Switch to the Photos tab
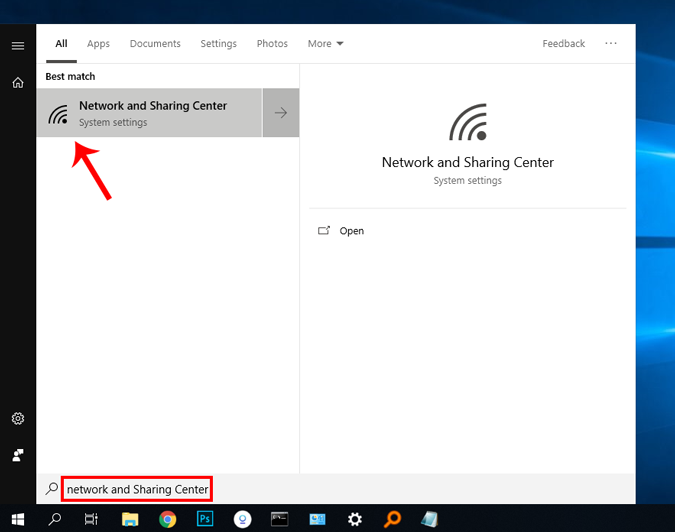Viewport: 675px width, 532px height. [272, 43]
